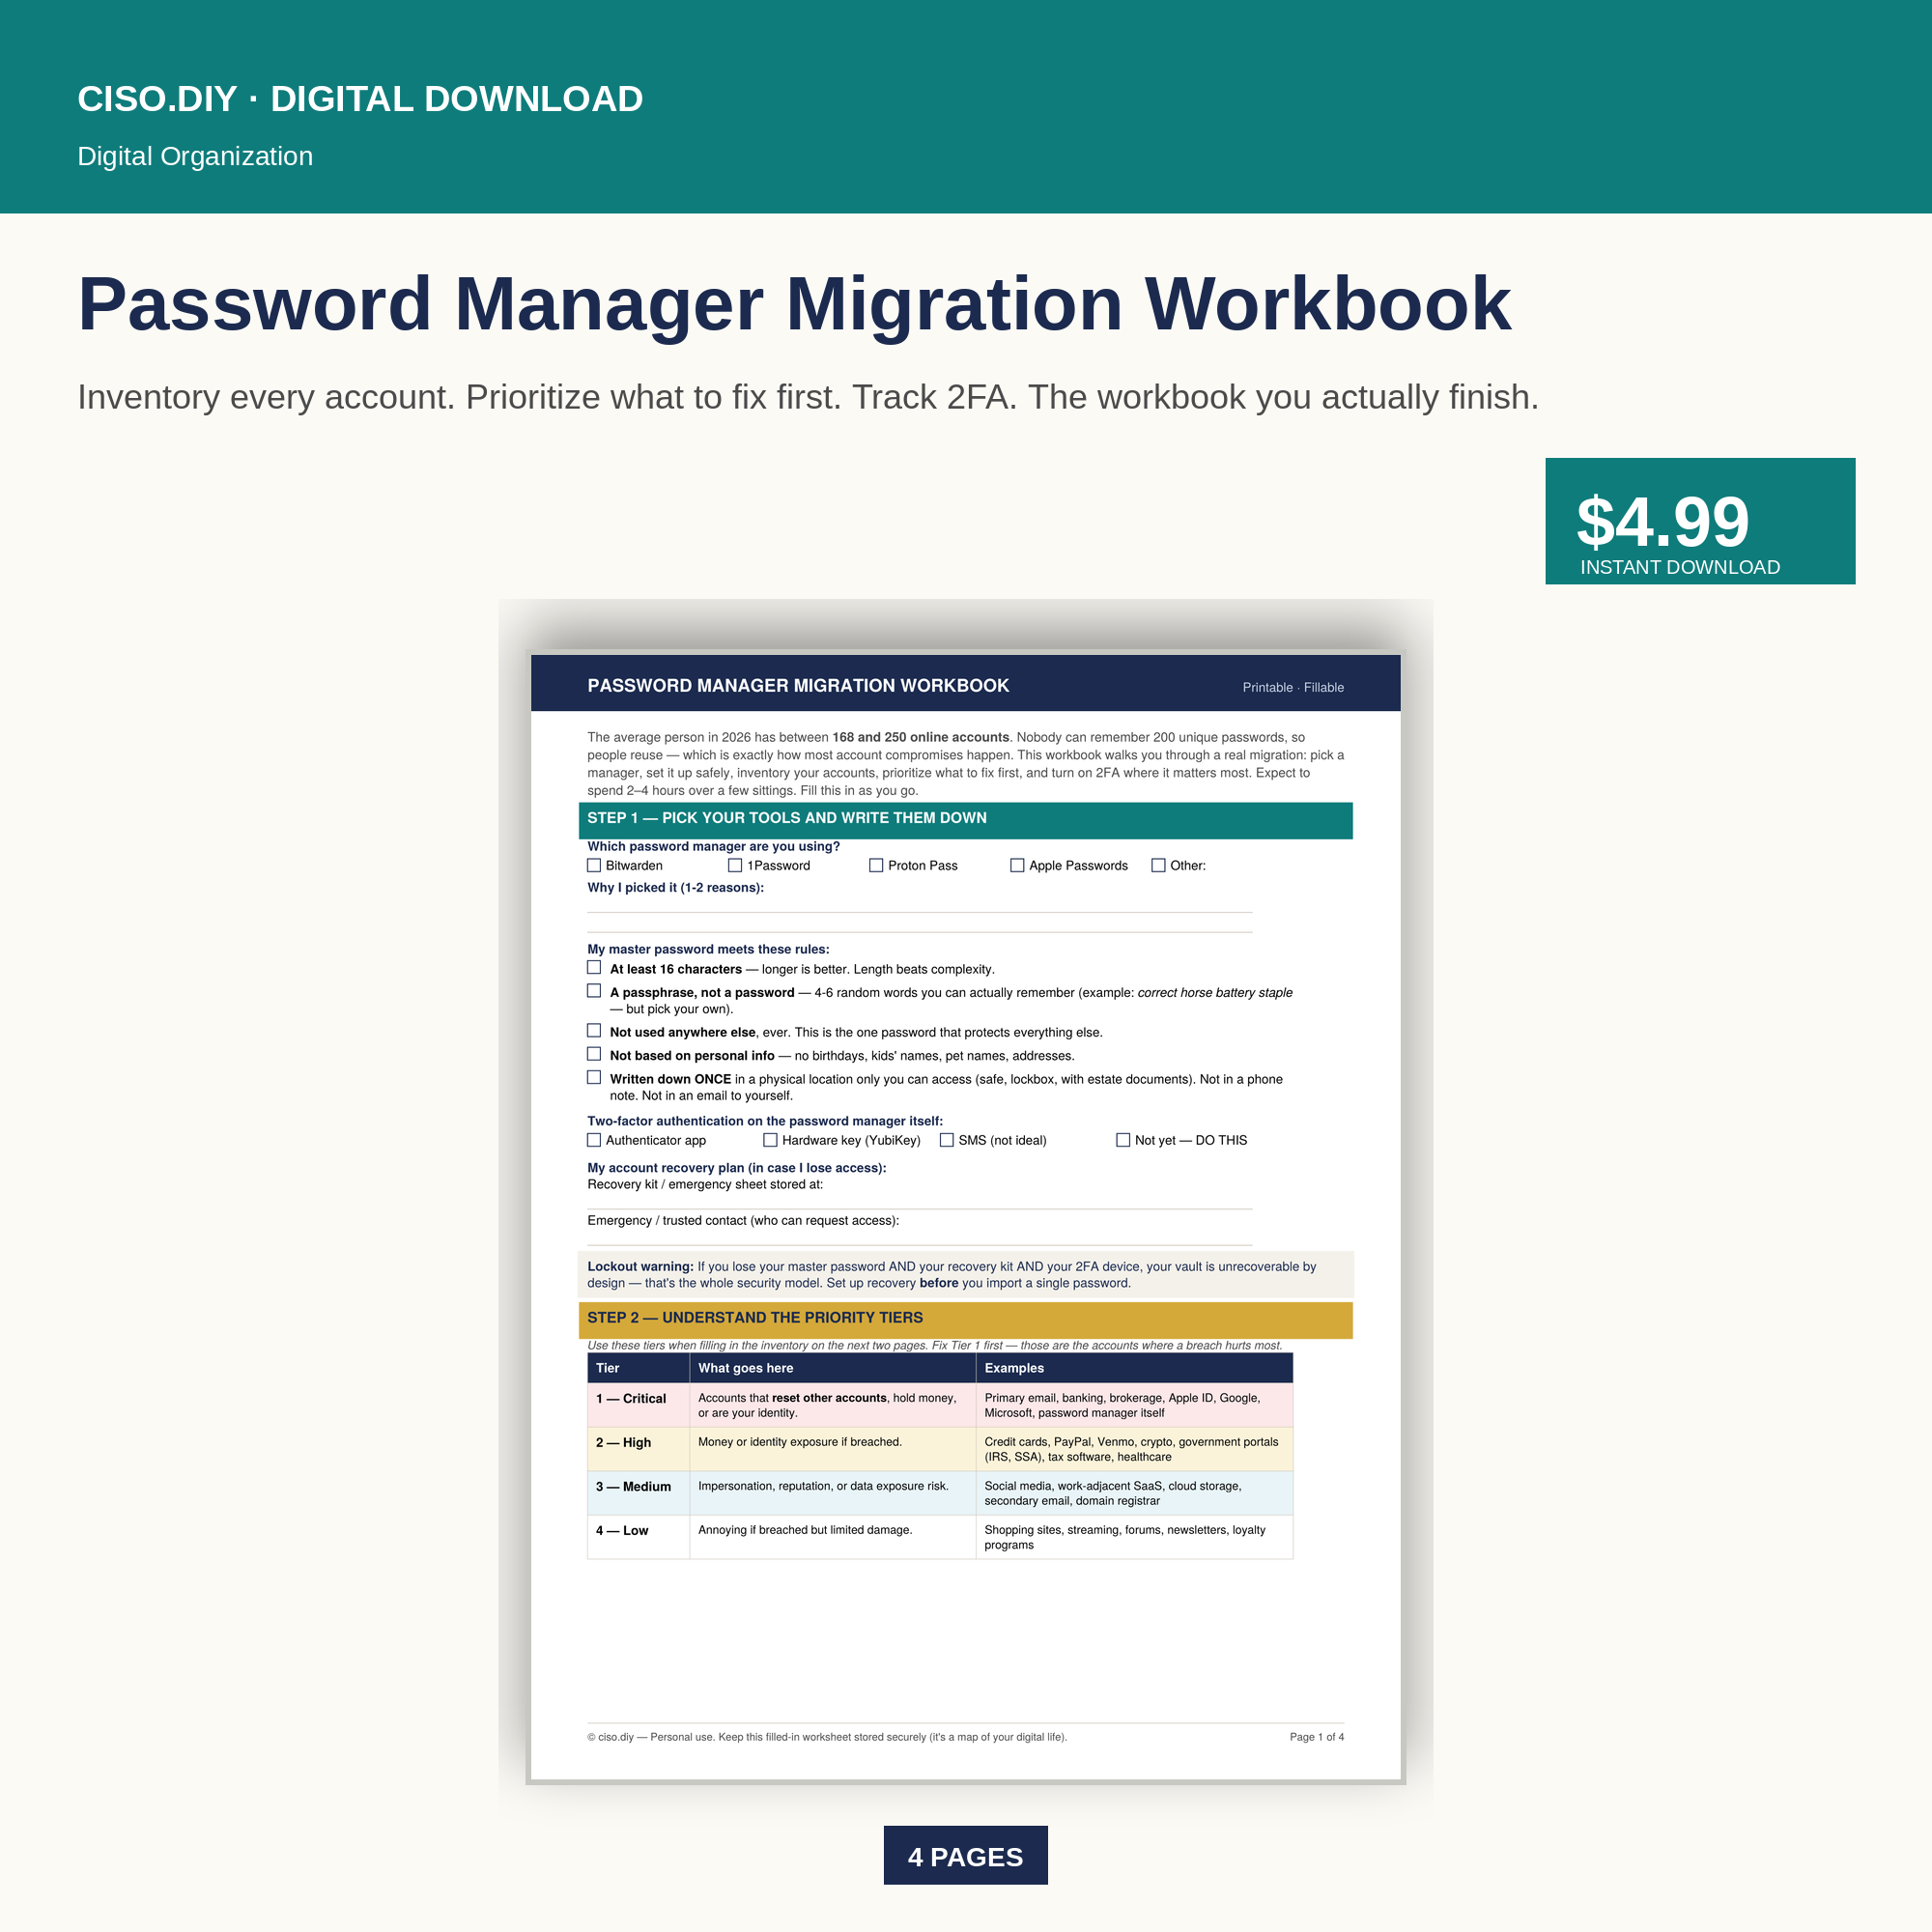
Task: Click the 'Shopping sites, streaming, forums' examples cell
Action: tap(1134, 1537)
